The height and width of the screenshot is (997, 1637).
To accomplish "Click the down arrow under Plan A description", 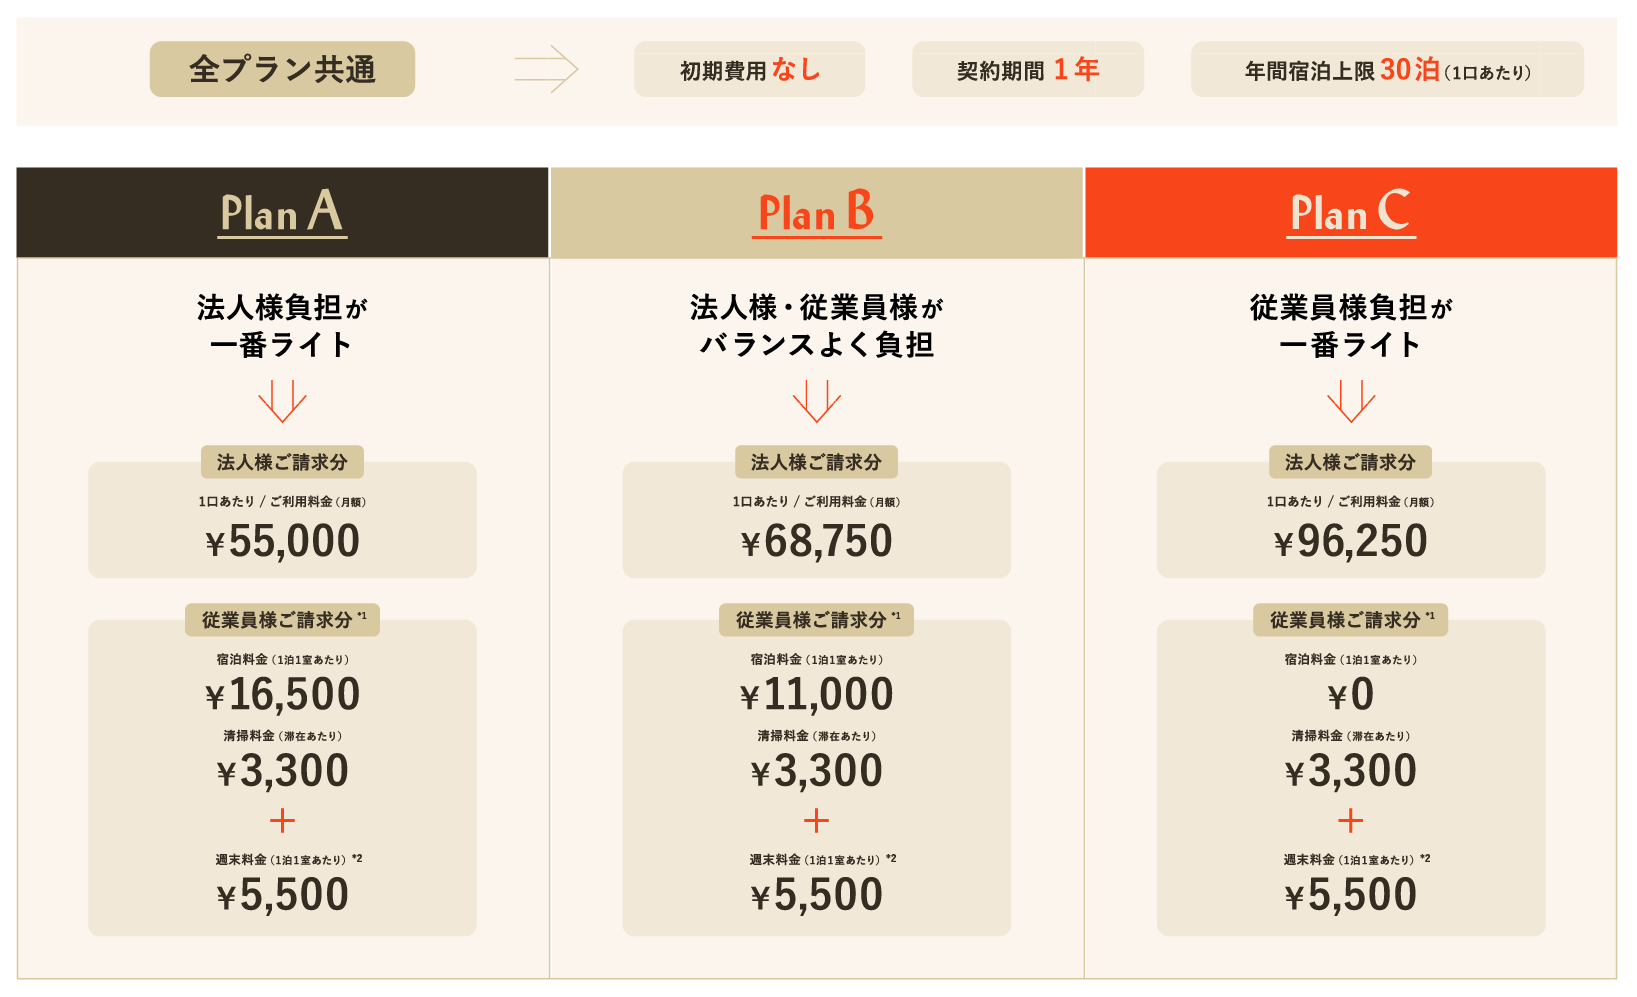I will [282, 401].
